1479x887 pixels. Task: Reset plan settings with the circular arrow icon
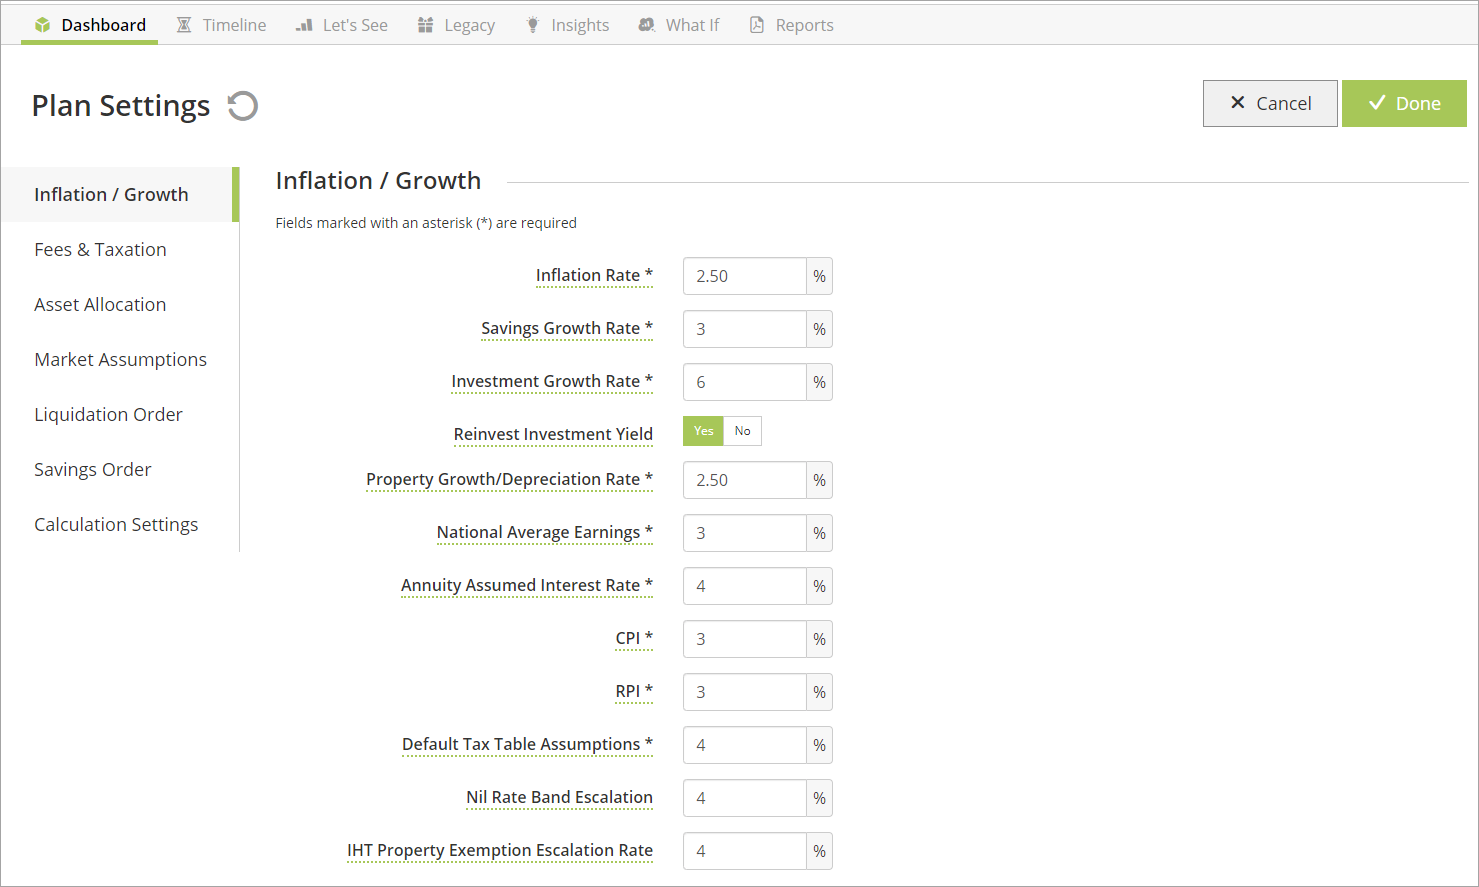pyautogui.click(x=243, y=106)
